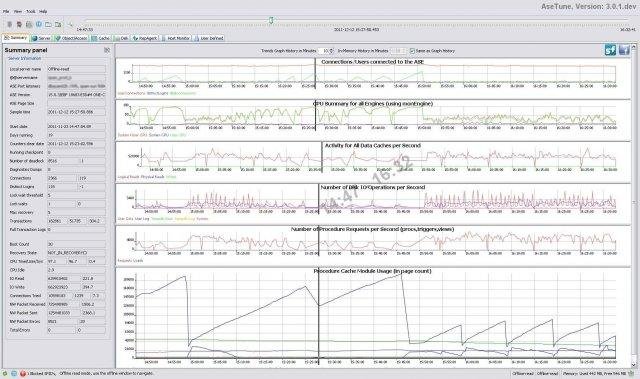Click the red disconnect plug toolbar icon

pyautogui.click(x=19, y=24)
